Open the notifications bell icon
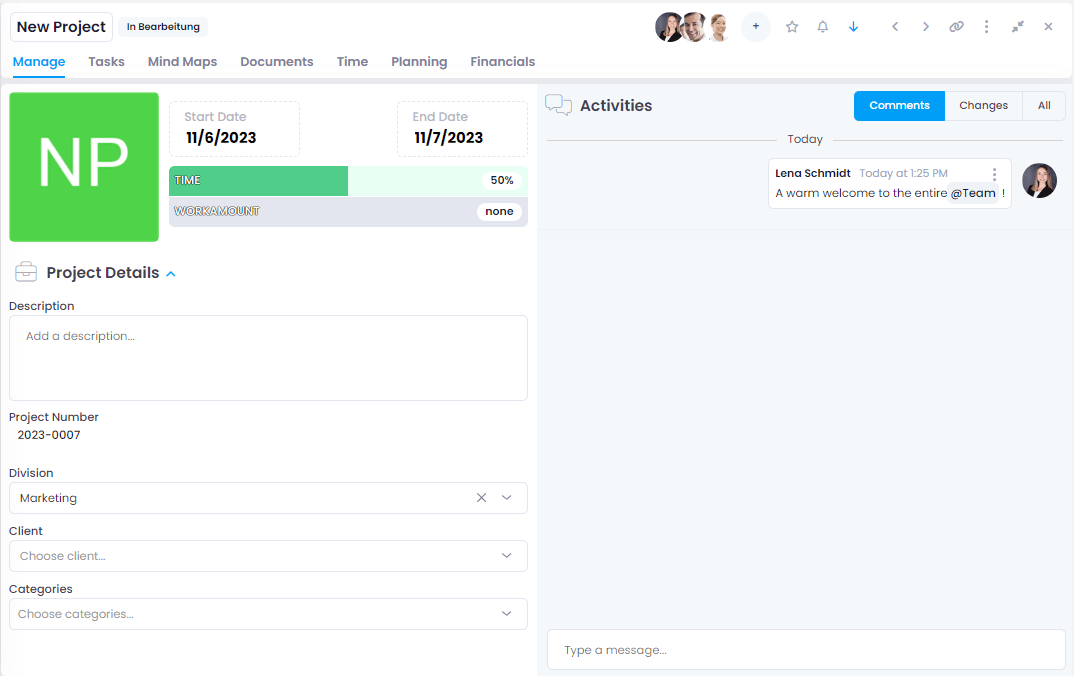This screenshot has width=1074, height=676. (x=822, y=26)
